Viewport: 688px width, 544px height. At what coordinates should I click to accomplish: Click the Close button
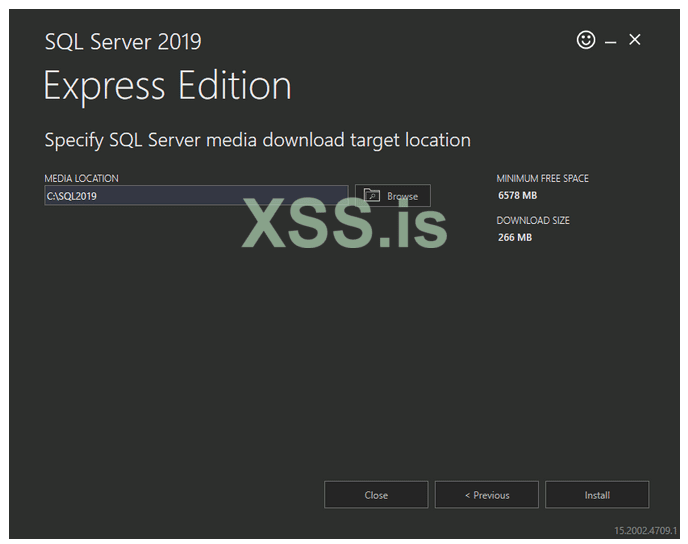376,495
